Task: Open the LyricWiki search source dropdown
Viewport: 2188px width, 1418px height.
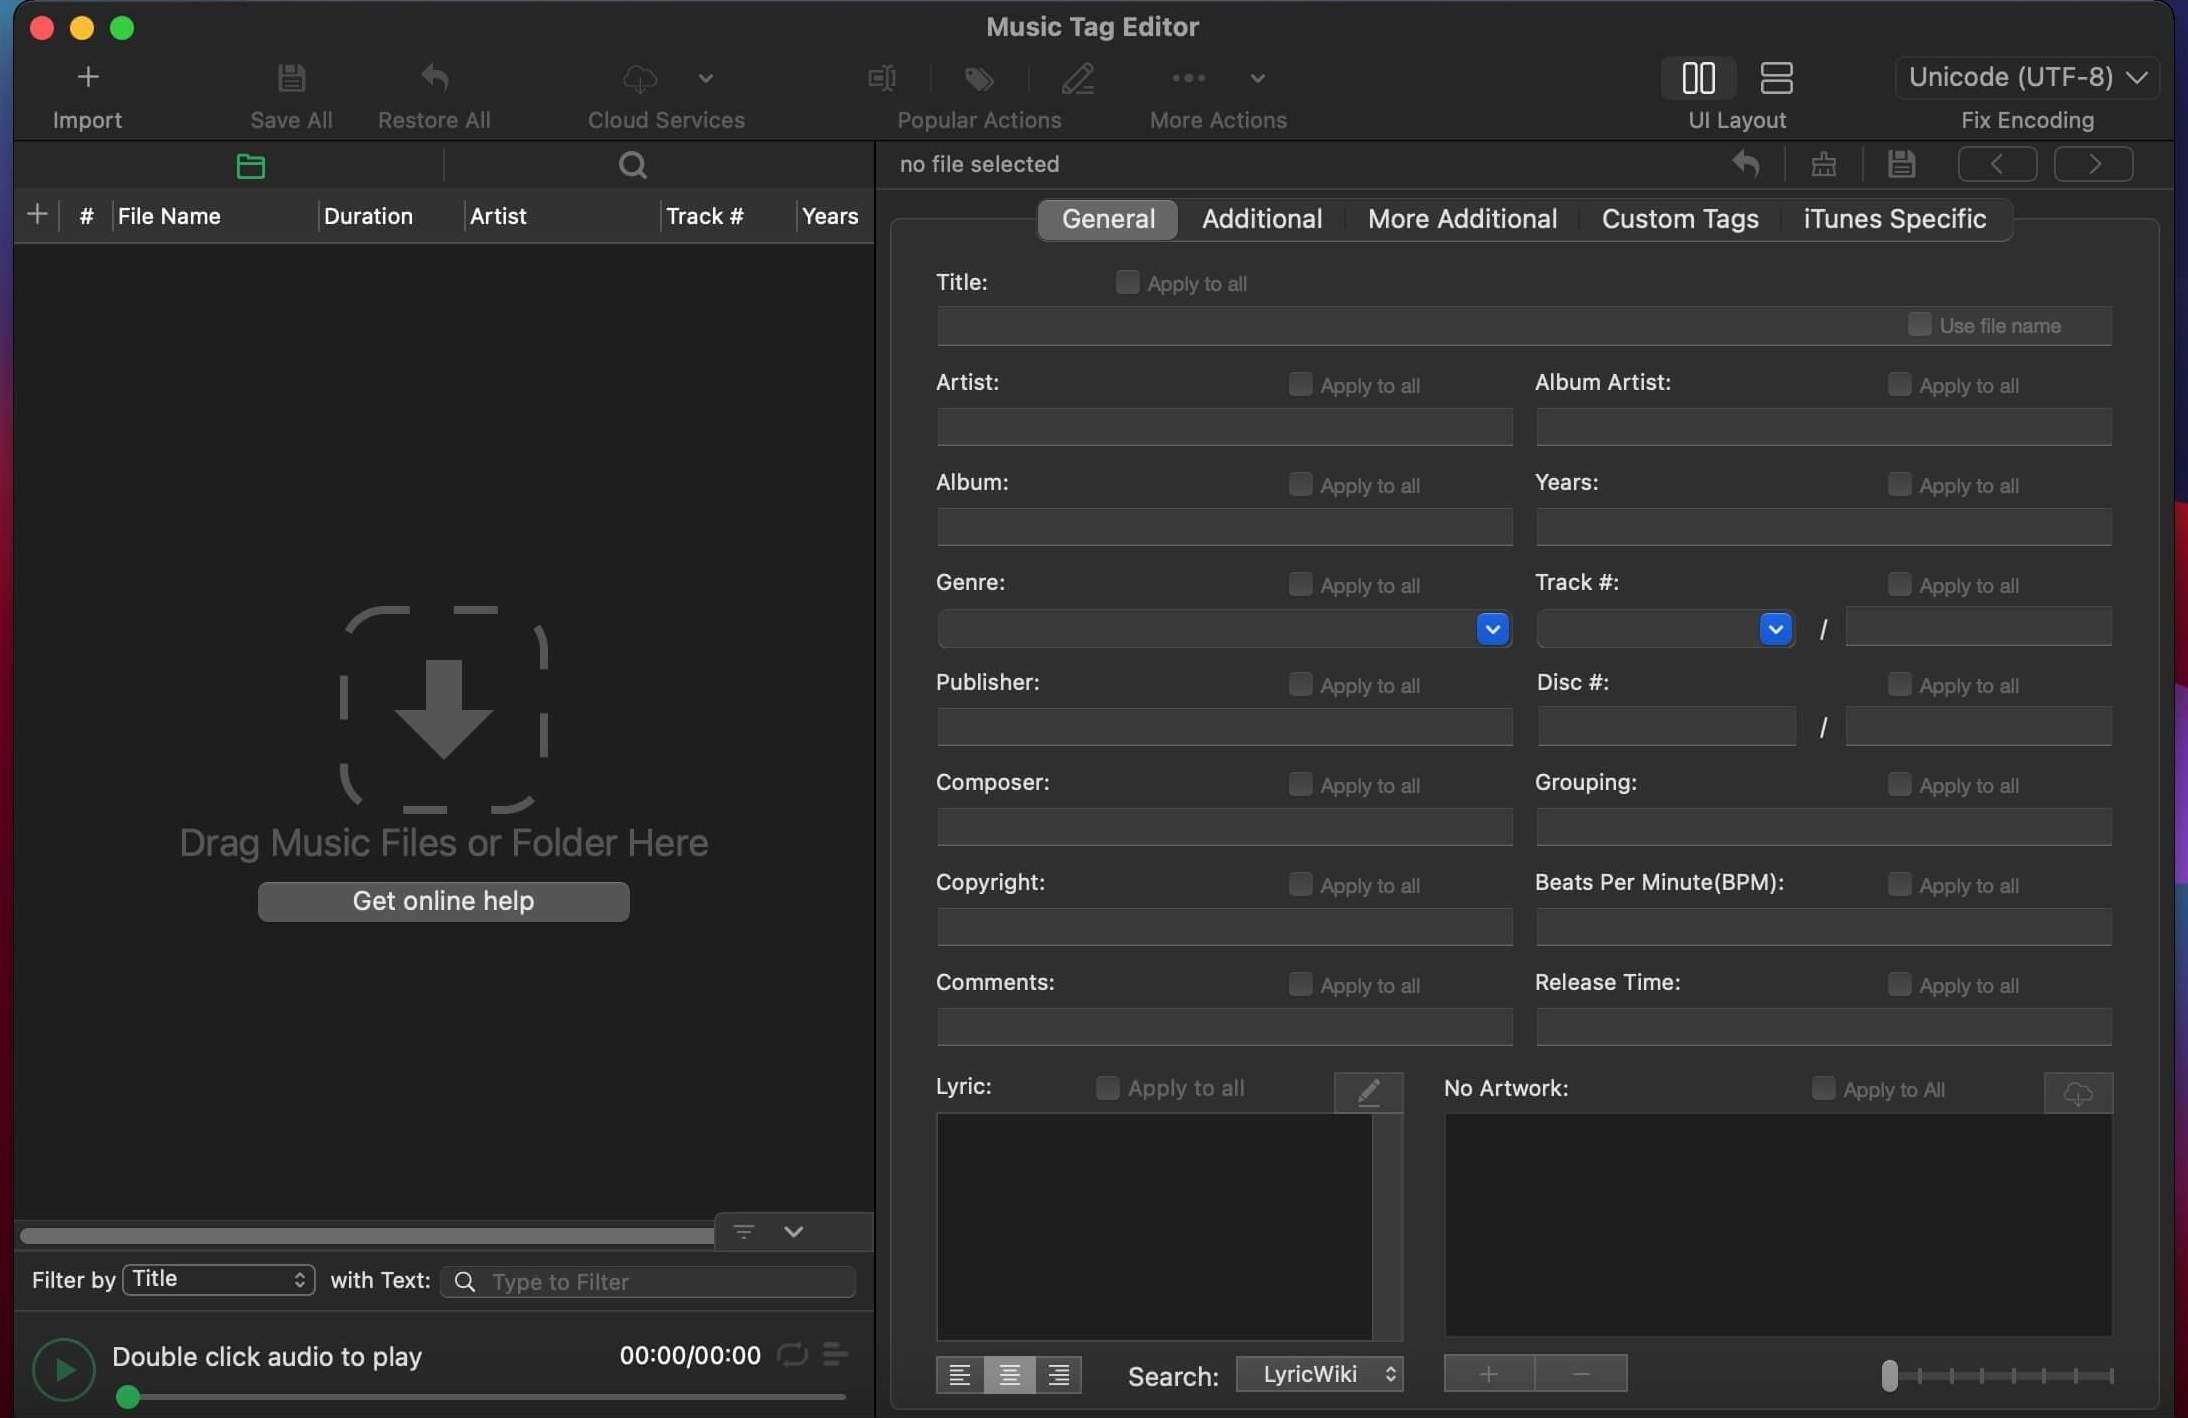Action: [x=1320, y=1374]
